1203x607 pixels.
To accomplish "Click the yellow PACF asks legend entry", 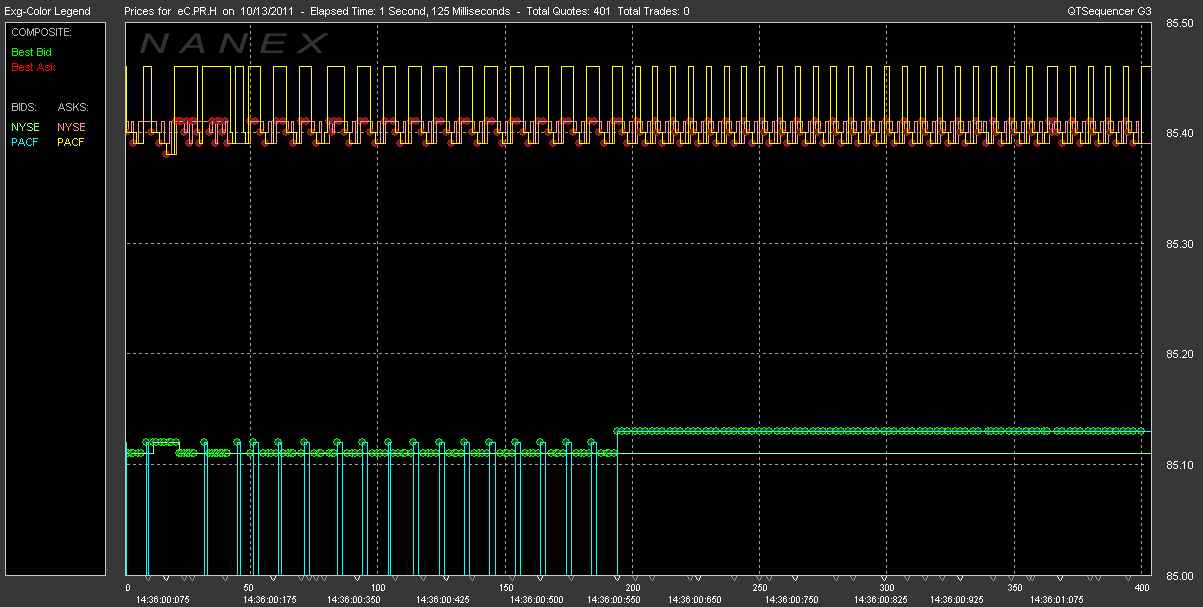I will point(71,142).
